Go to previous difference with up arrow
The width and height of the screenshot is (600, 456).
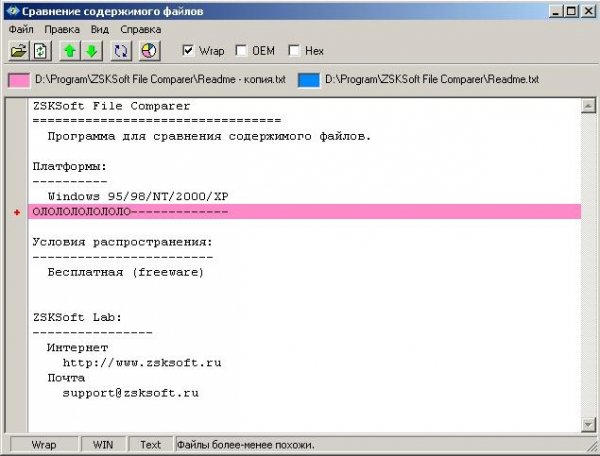(70, 51)
